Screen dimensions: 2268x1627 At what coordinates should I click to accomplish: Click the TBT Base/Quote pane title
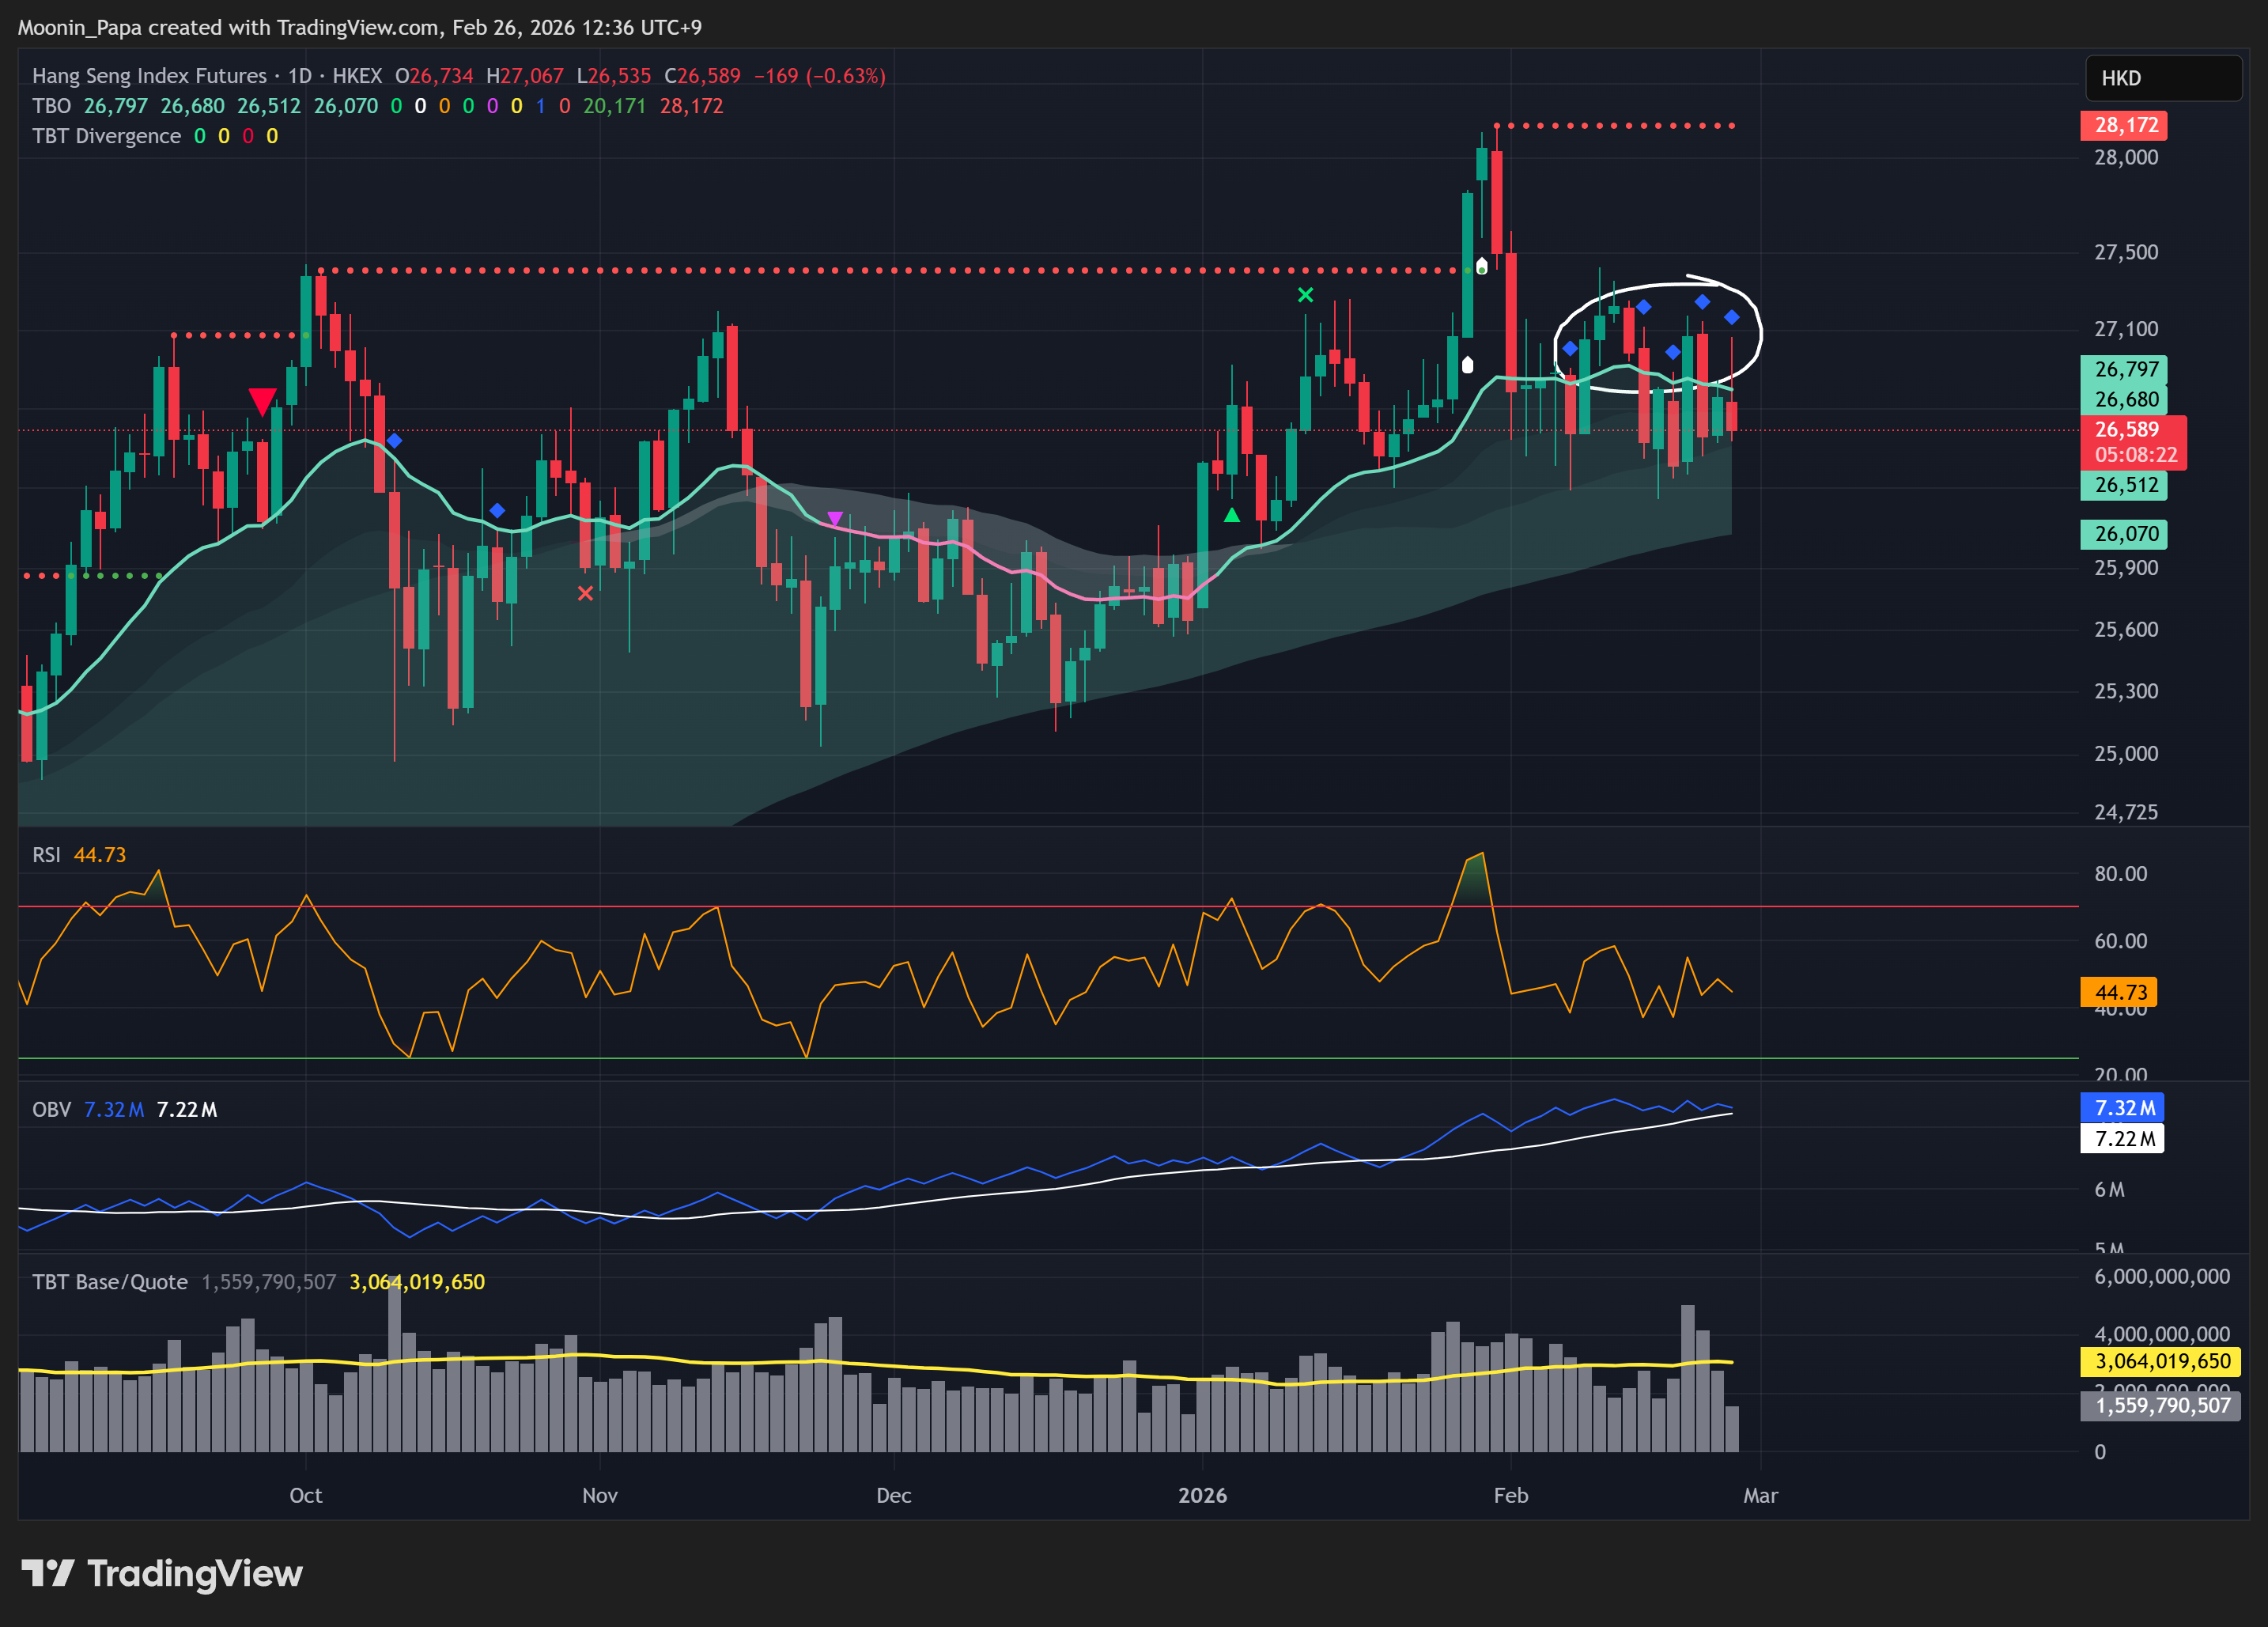(110, 1282)
